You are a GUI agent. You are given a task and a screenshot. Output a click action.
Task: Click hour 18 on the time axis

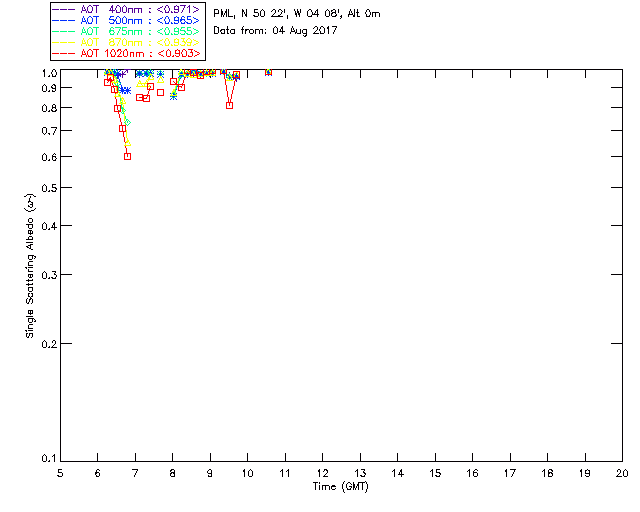coord(548,473)
